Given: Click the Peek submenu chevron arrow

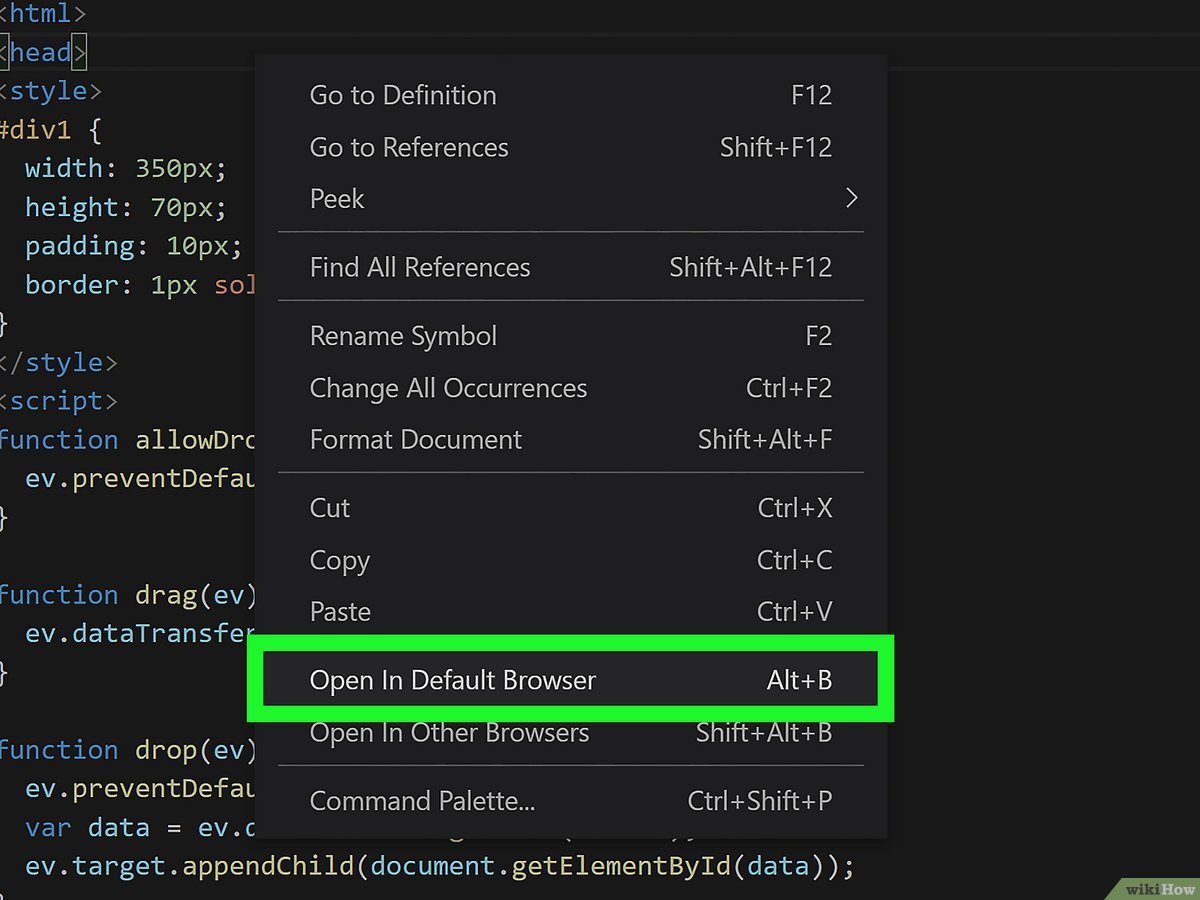Looking at the screenshot, I should point(852,198).
